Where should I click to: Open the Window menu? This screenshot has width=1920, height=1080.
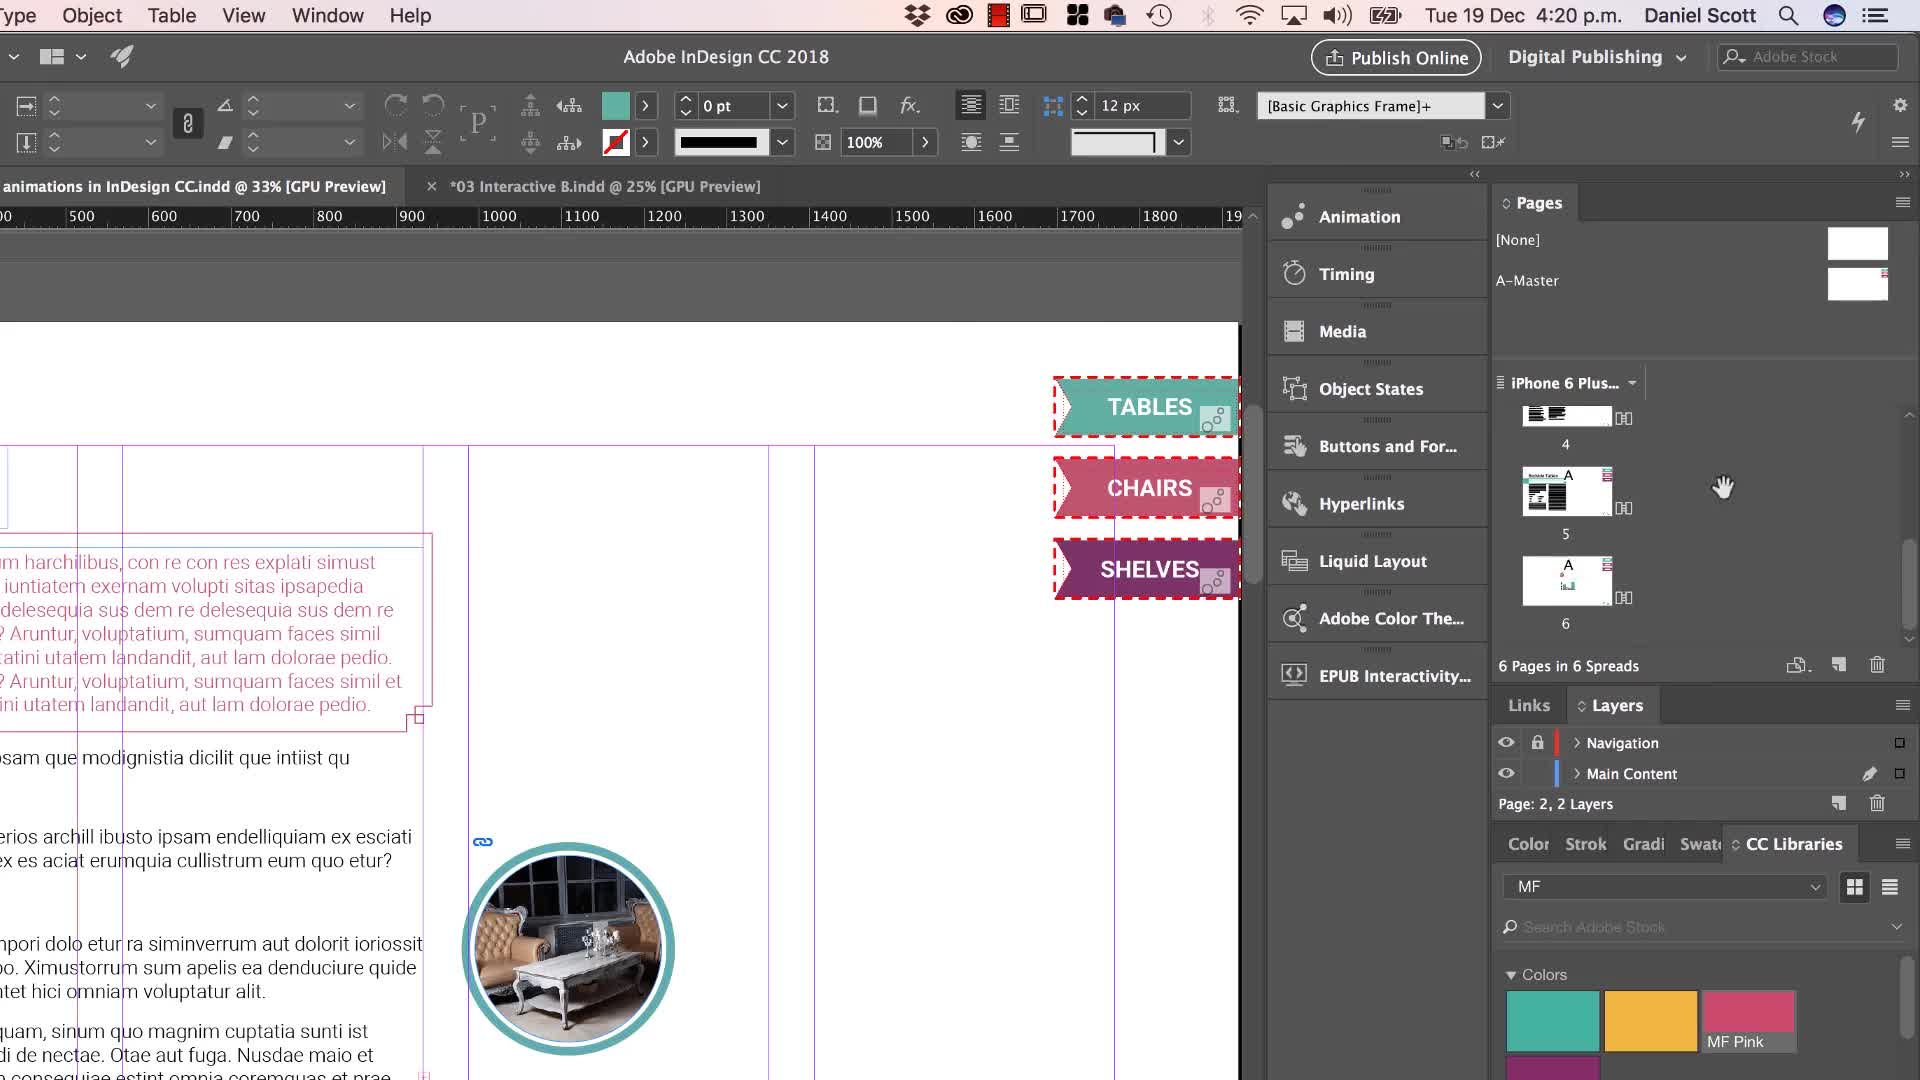coord(328,16)
